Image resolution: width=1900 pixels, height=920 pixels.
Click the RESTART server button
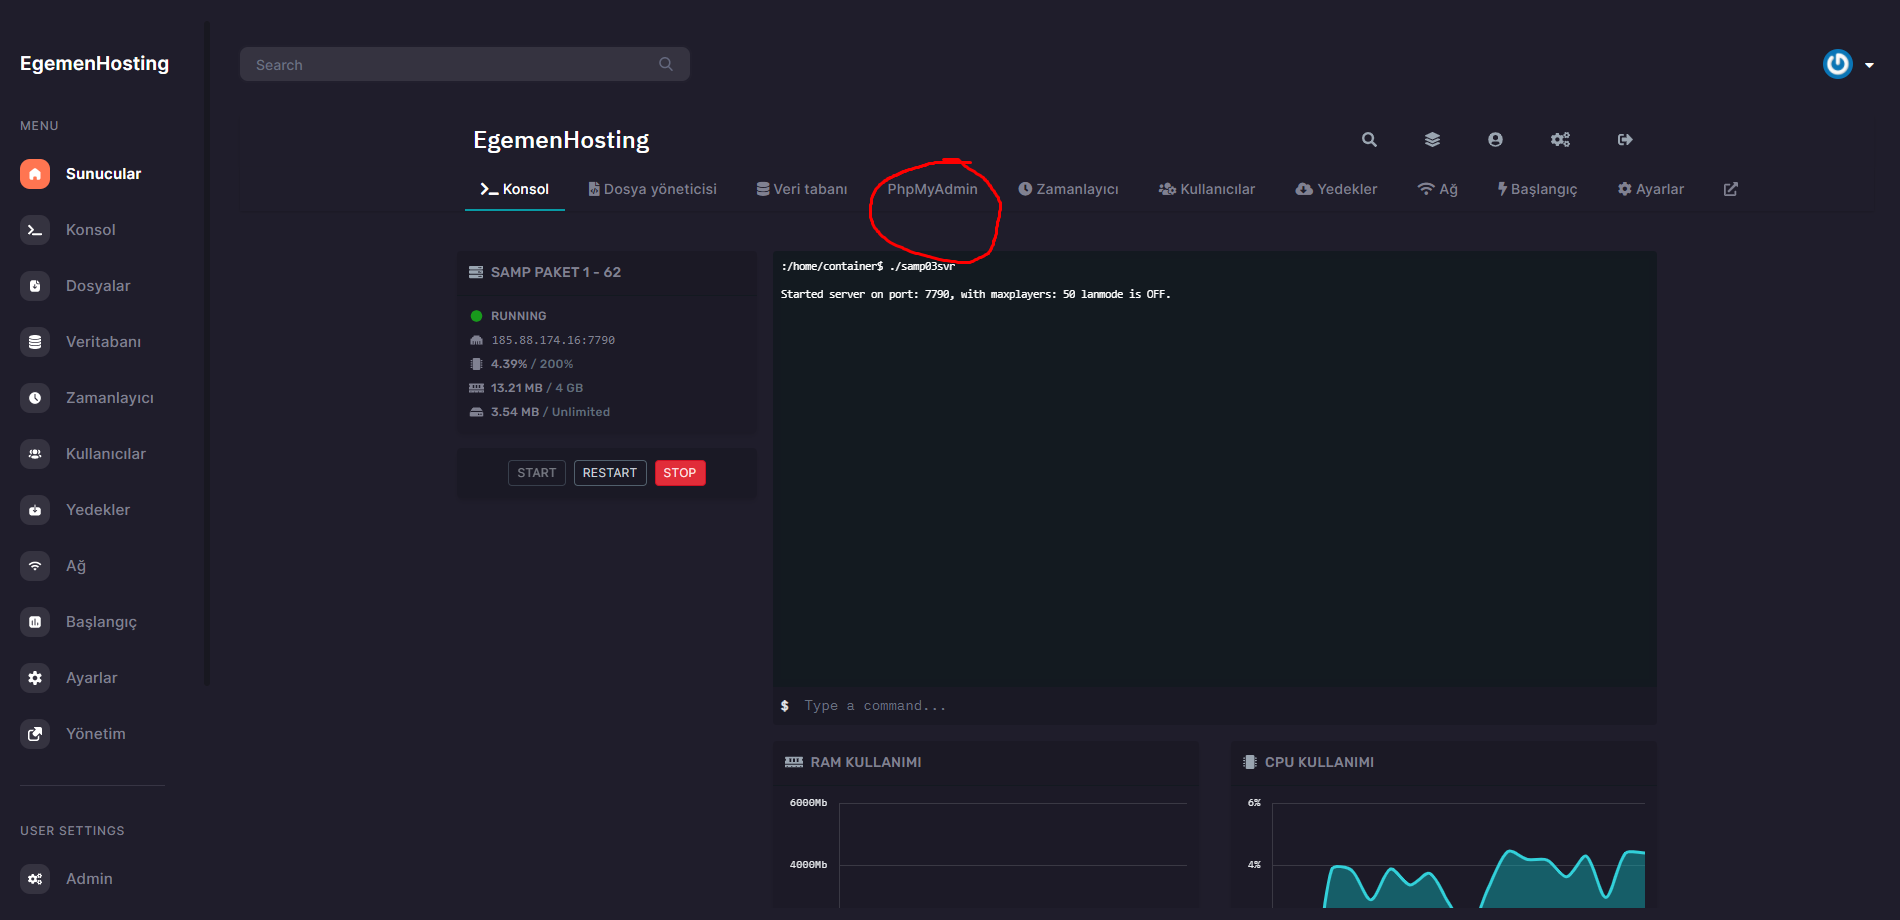pyautogui.click(x=610, y=473)
